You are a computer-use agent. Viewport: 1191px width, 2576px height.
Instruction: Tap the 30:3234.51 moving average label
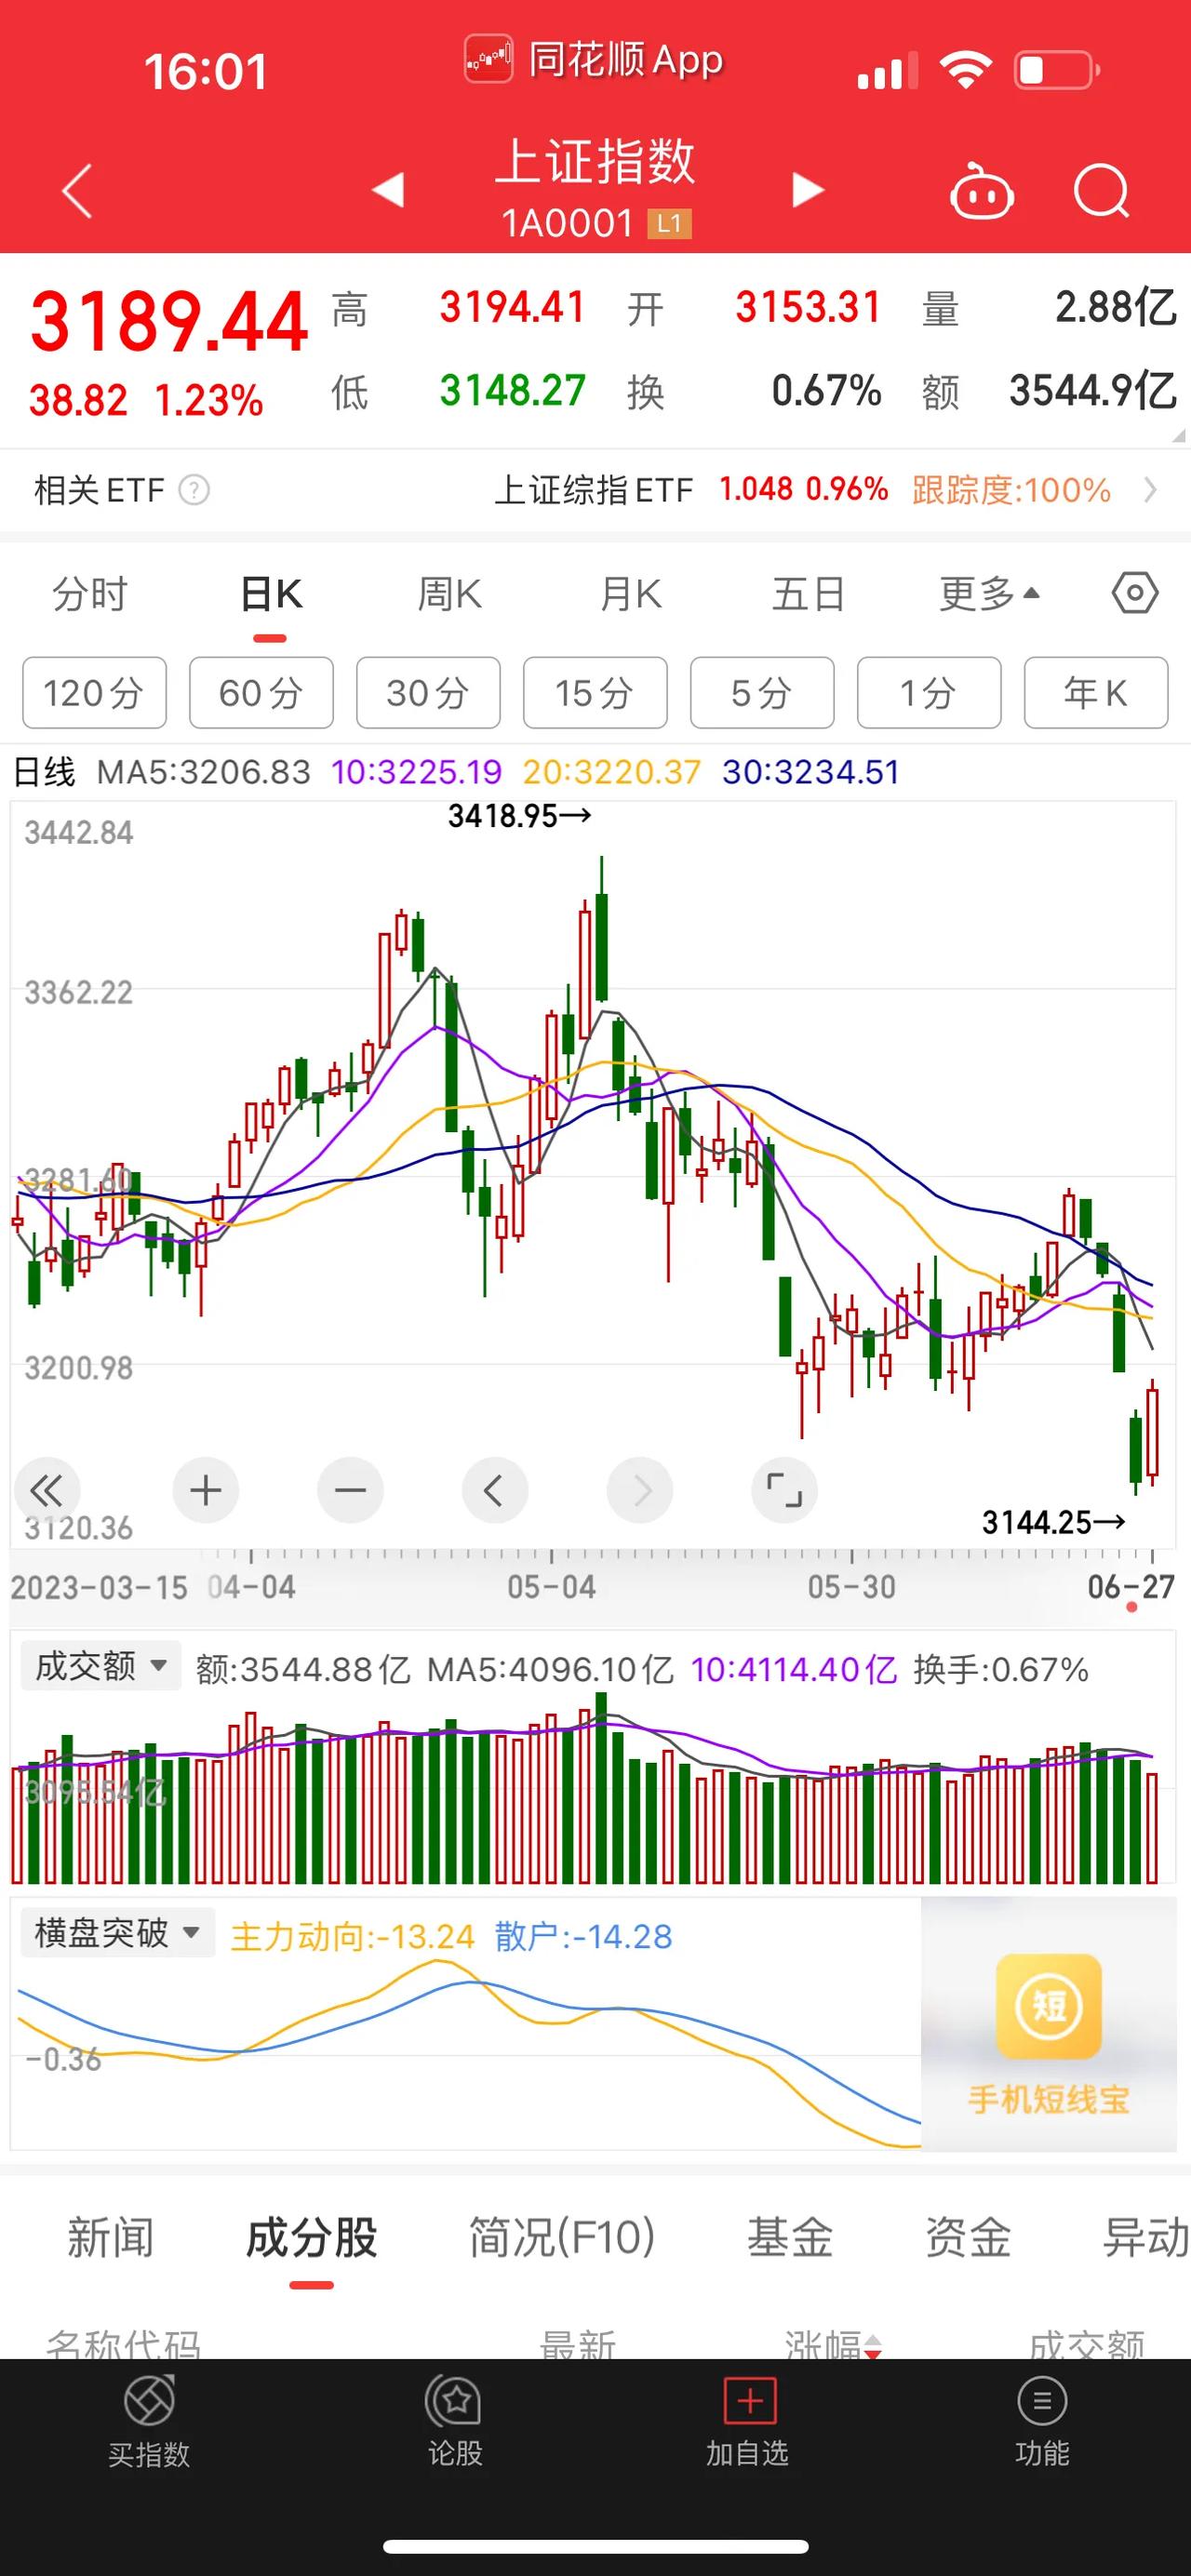coord(811,772)
